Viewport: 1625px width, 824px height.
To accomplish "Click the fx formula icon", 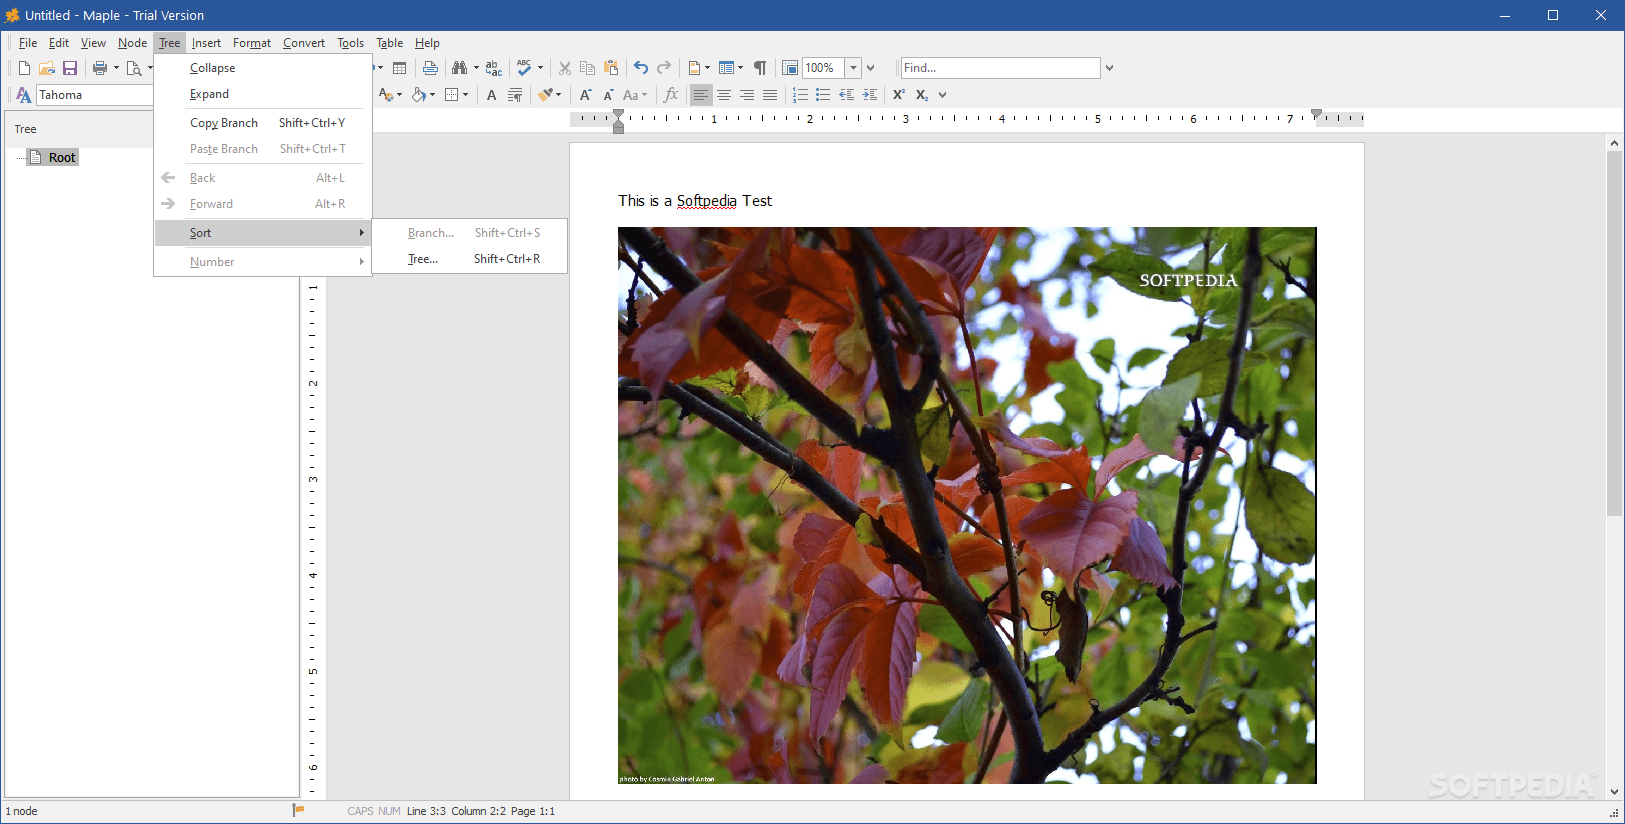I will click(x=671, y=95).
